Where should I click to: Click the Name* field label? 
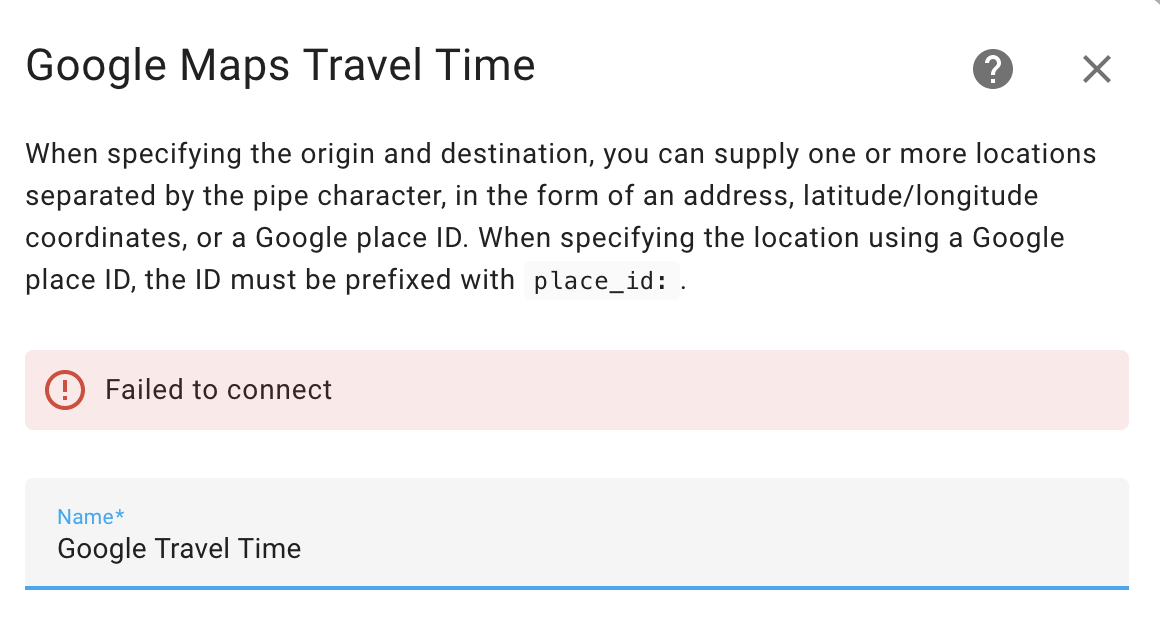coord(90,517)
